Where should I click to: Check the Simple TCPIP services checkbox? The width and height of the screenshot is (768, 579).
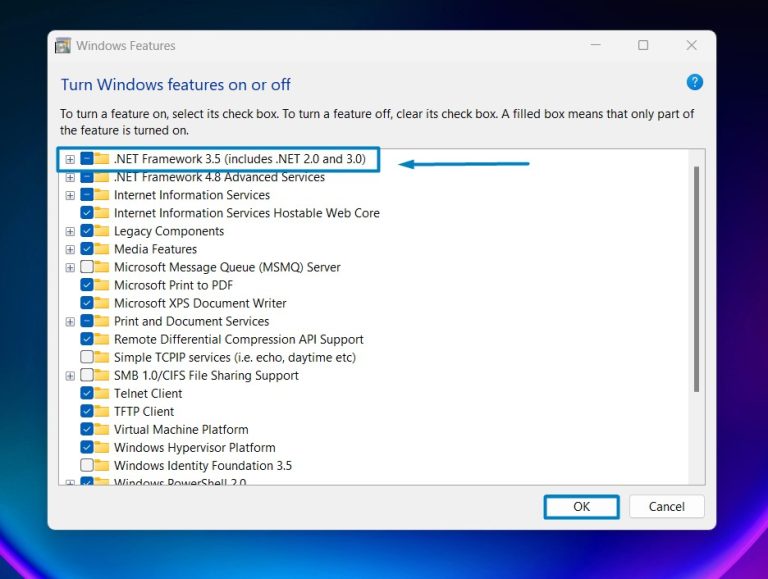coord(87,357)
